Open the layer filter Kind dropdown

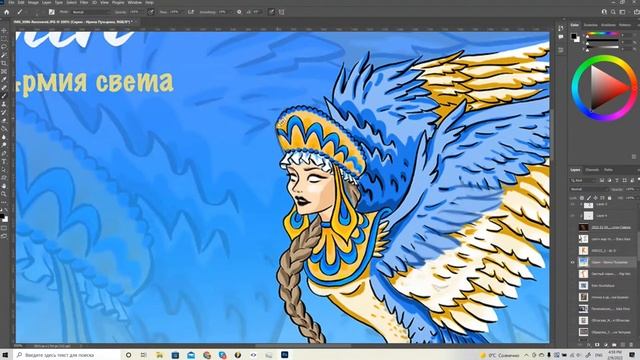point(583,180)
